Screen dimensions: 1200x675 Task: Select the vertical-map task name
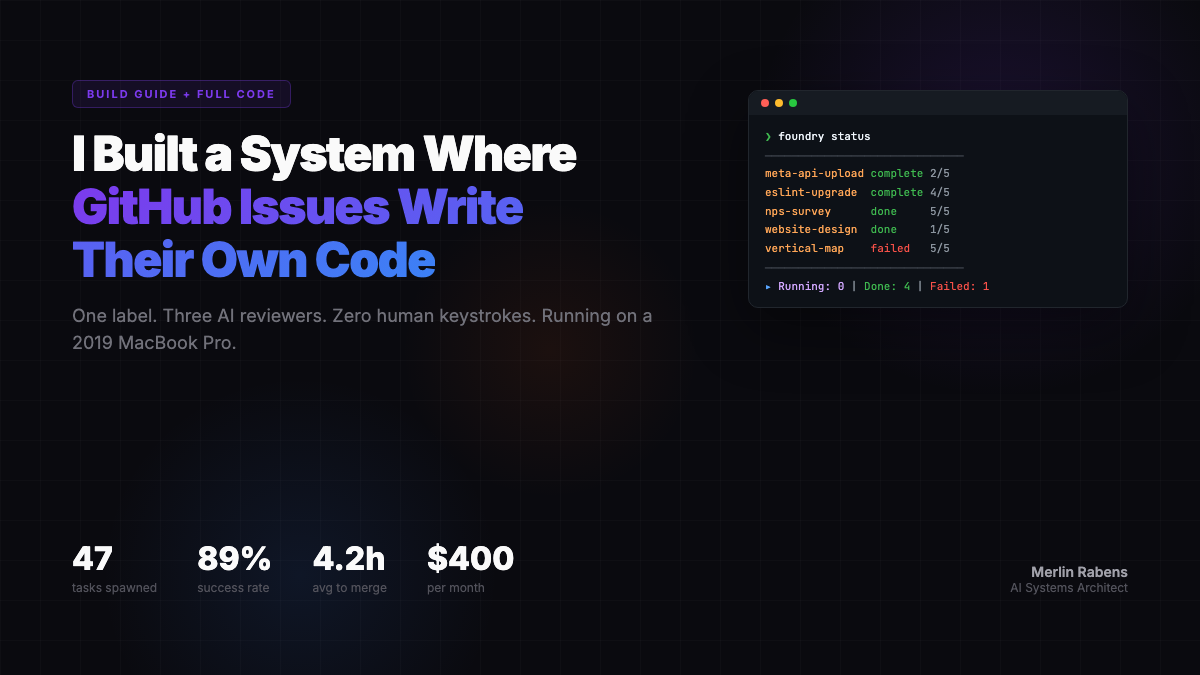tap(804, 248)
